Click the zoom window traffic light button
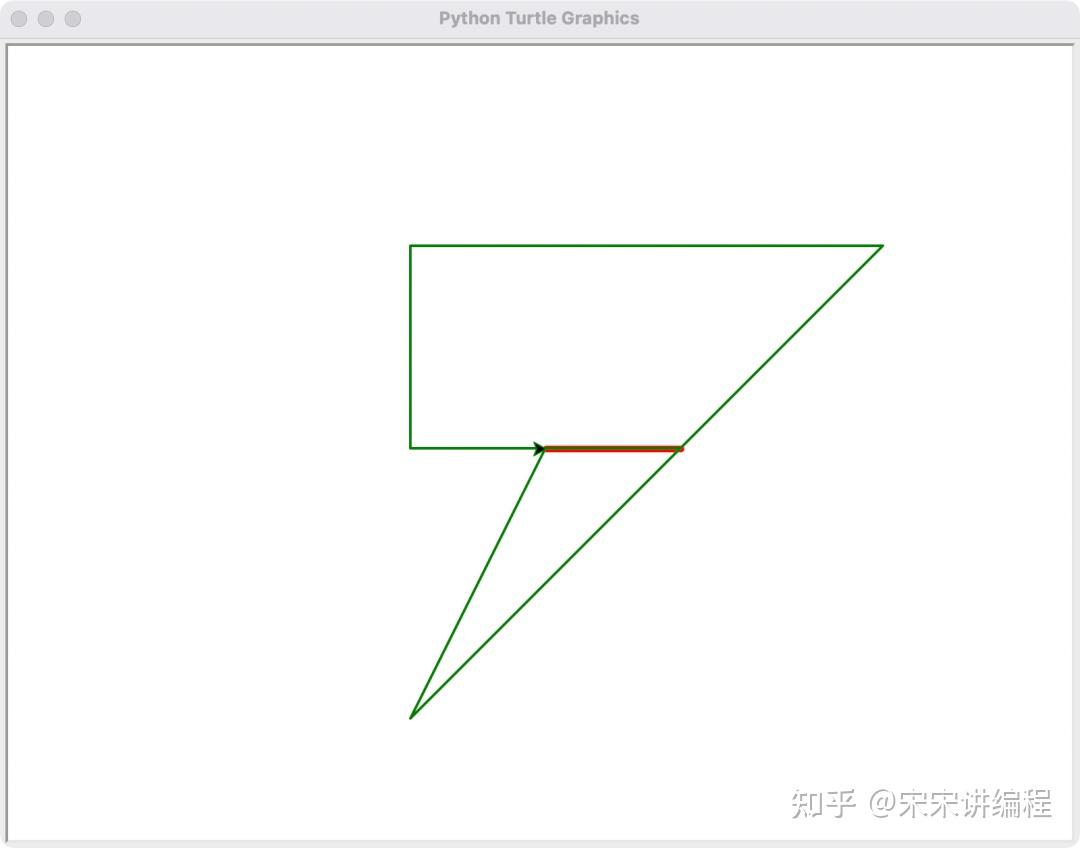Viewport: 1080px width, 848px height. tap(72, 18)
